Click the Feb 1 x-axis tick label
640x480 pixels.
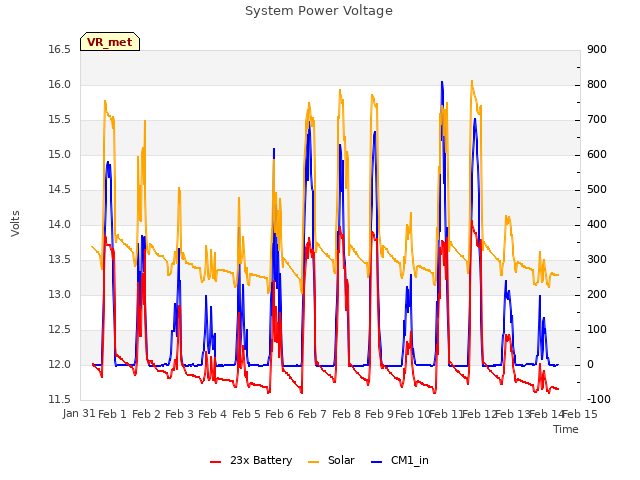point(113,414)
